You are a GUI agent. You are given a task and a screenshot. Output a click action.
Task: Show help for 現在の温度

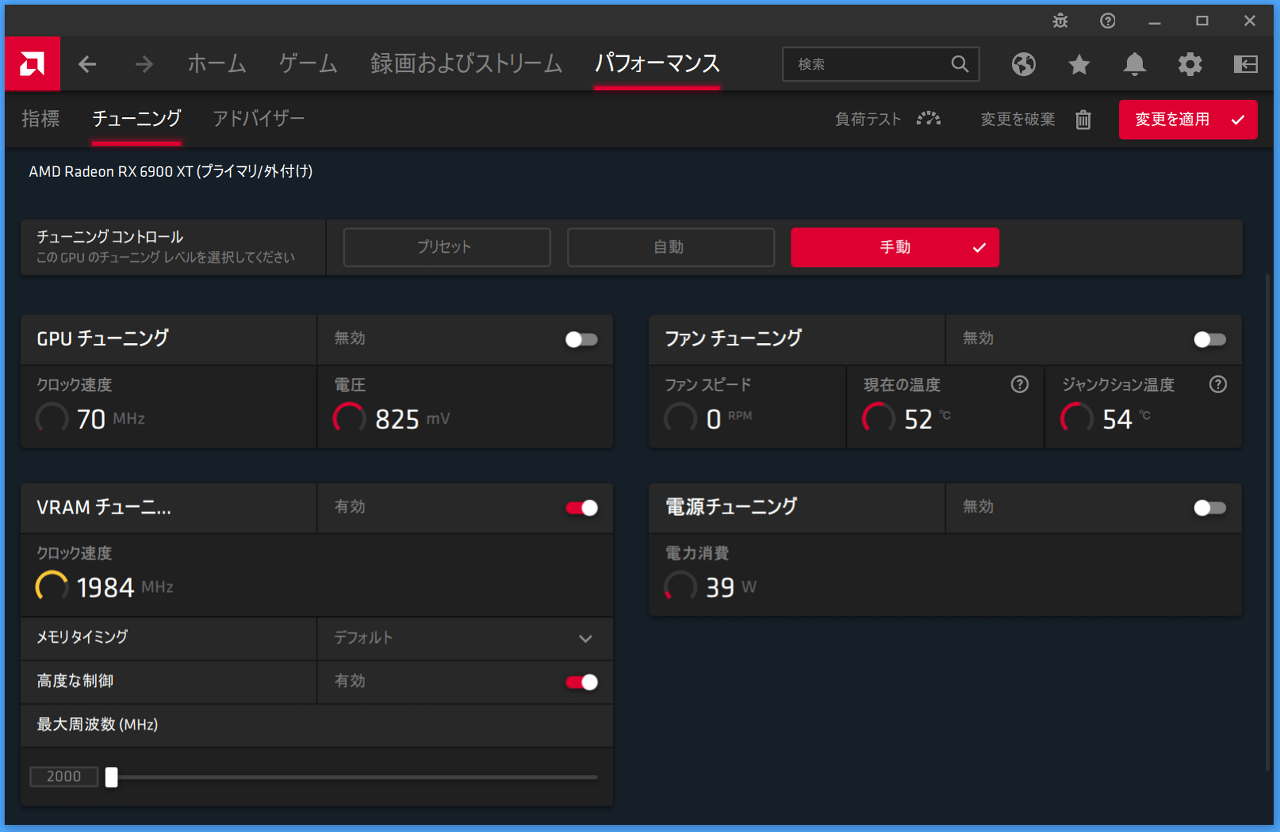click(1020, 385)
